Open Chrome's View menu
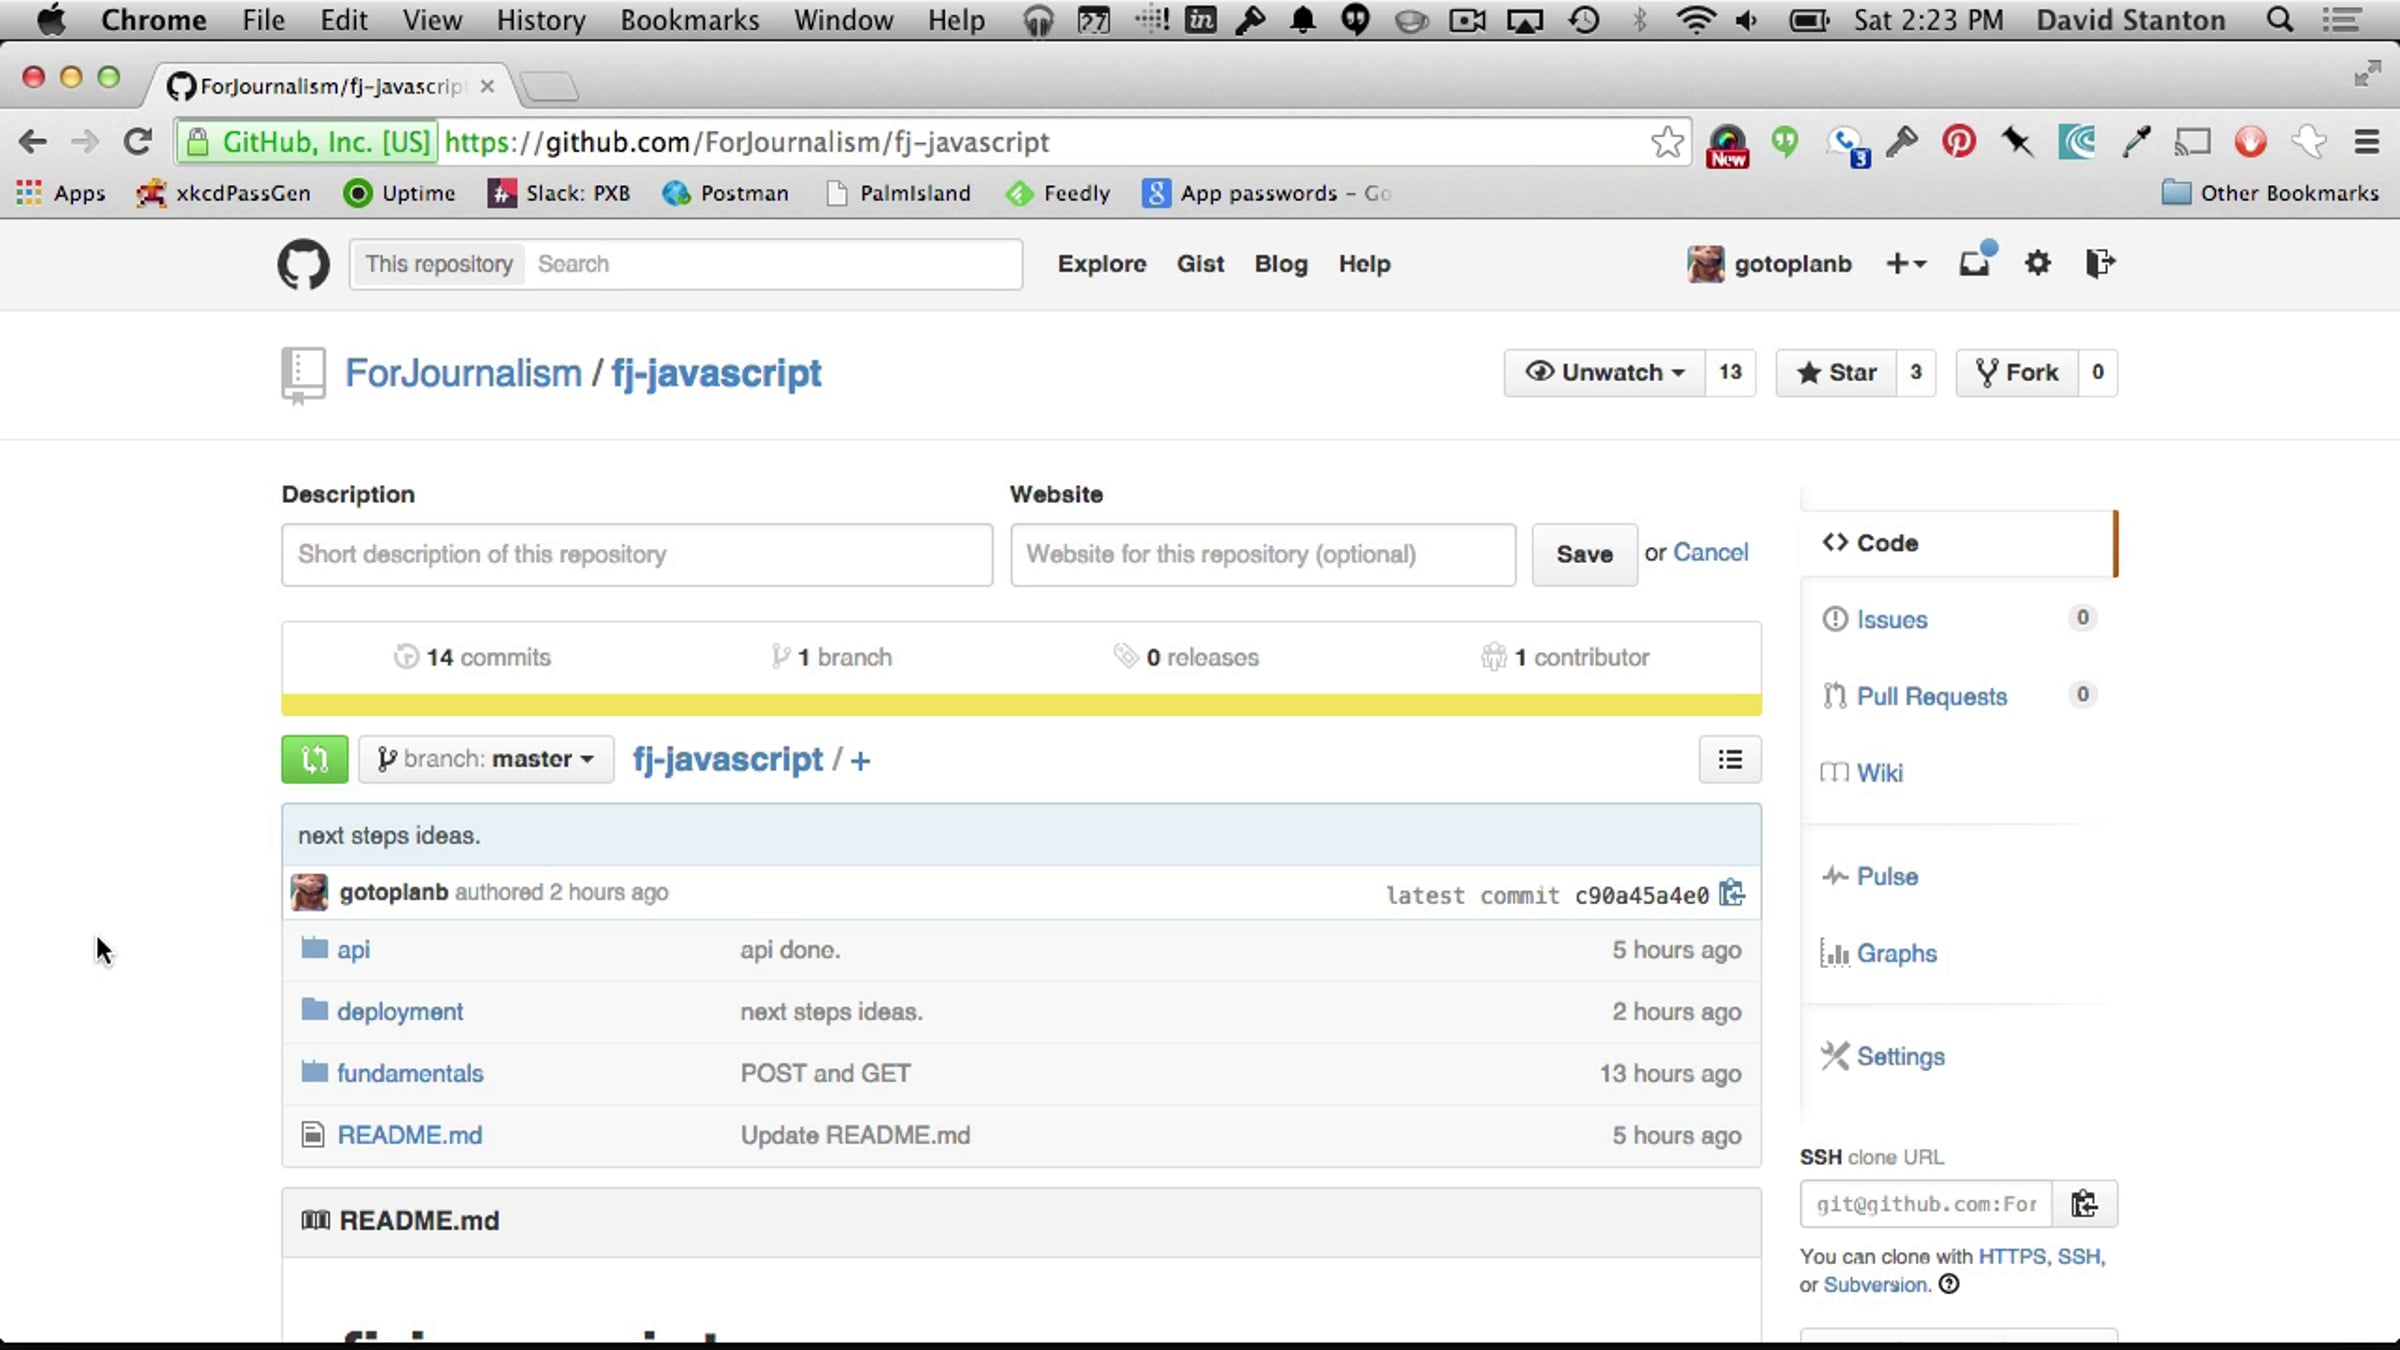 point(432,20)
